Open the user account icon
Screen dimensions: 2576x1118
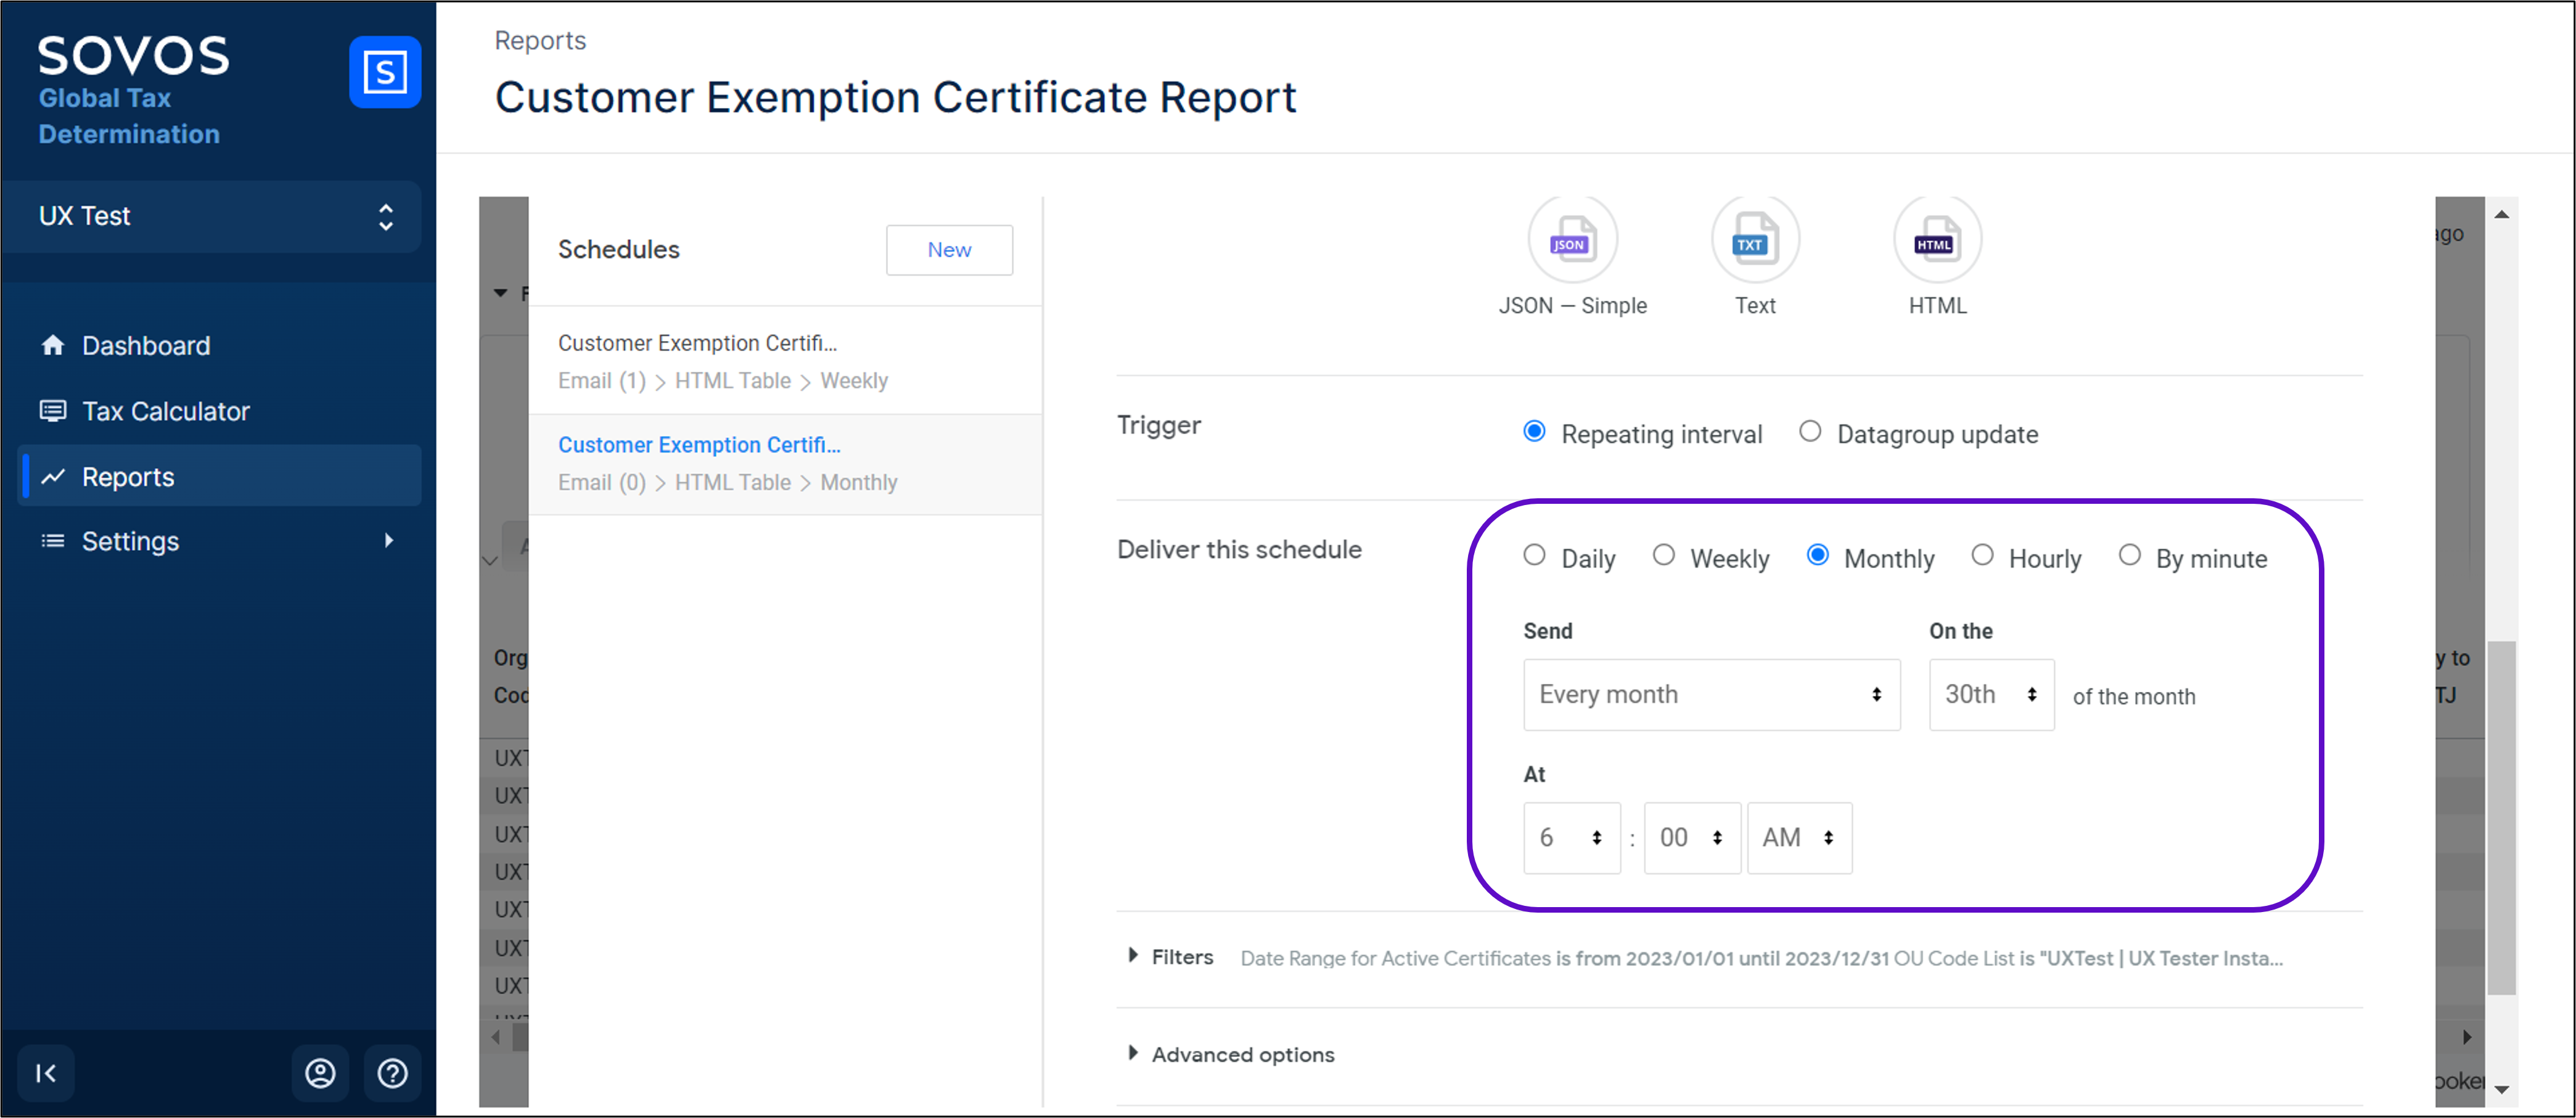[x=320, y=1073]
